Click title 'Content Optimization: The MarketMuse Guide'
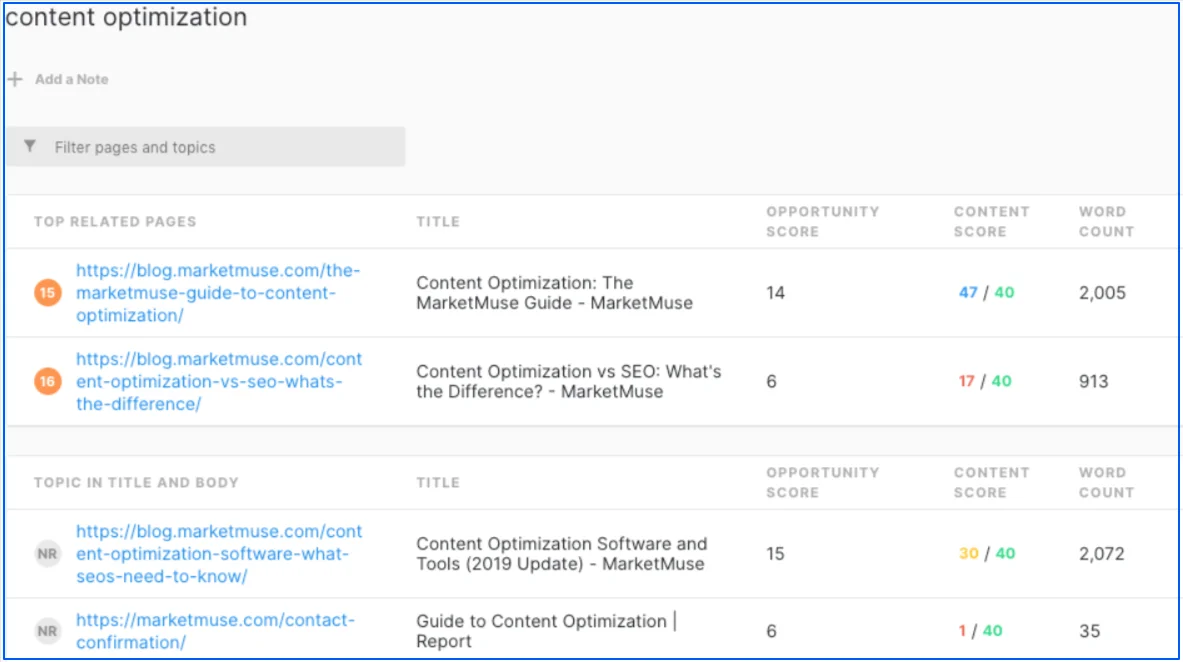The image size is (1183, 662). point(555,293)
